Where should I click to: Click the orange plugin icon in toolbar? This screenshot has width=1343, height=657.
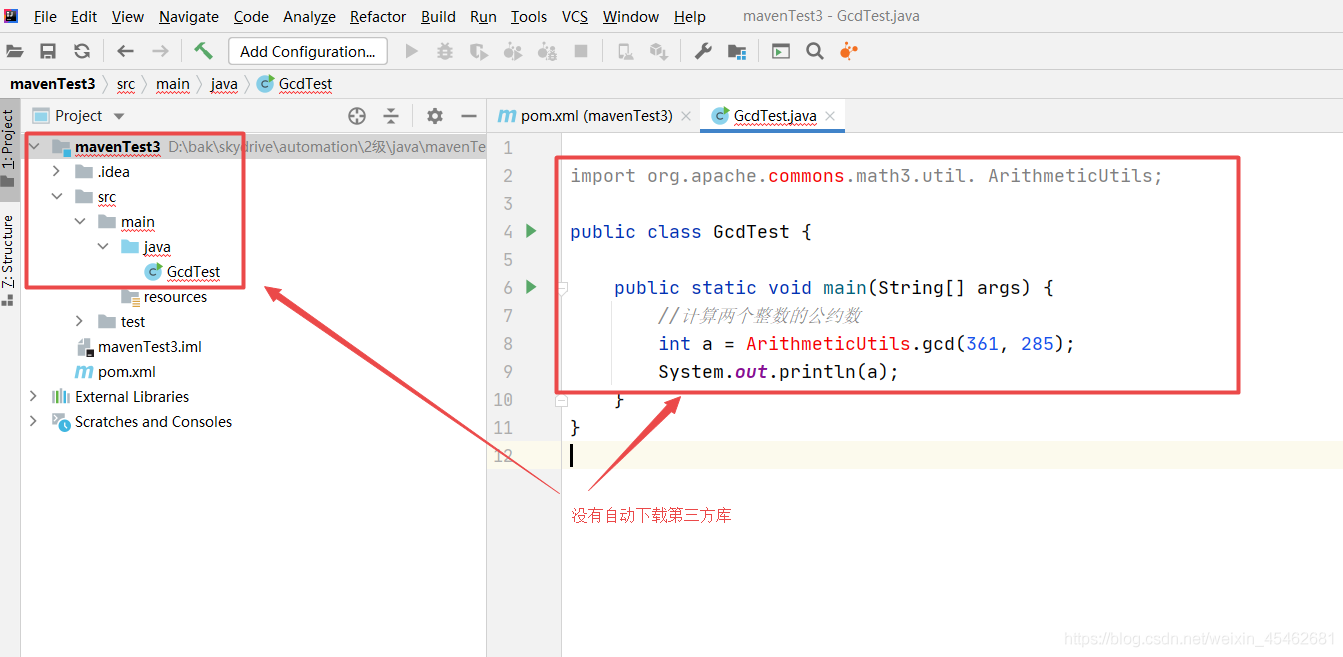[849, 51]
